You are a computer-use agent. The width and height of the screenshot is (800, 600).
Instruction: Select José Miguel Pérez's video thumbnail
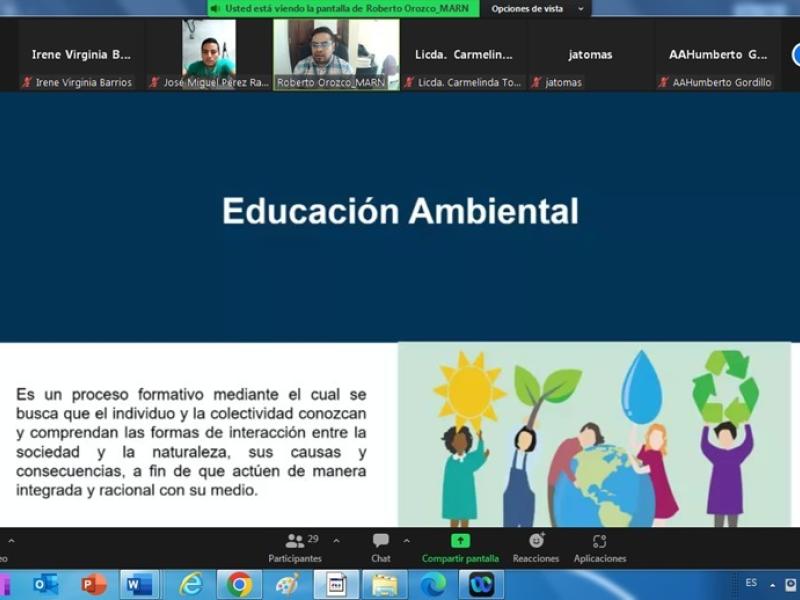209,55
